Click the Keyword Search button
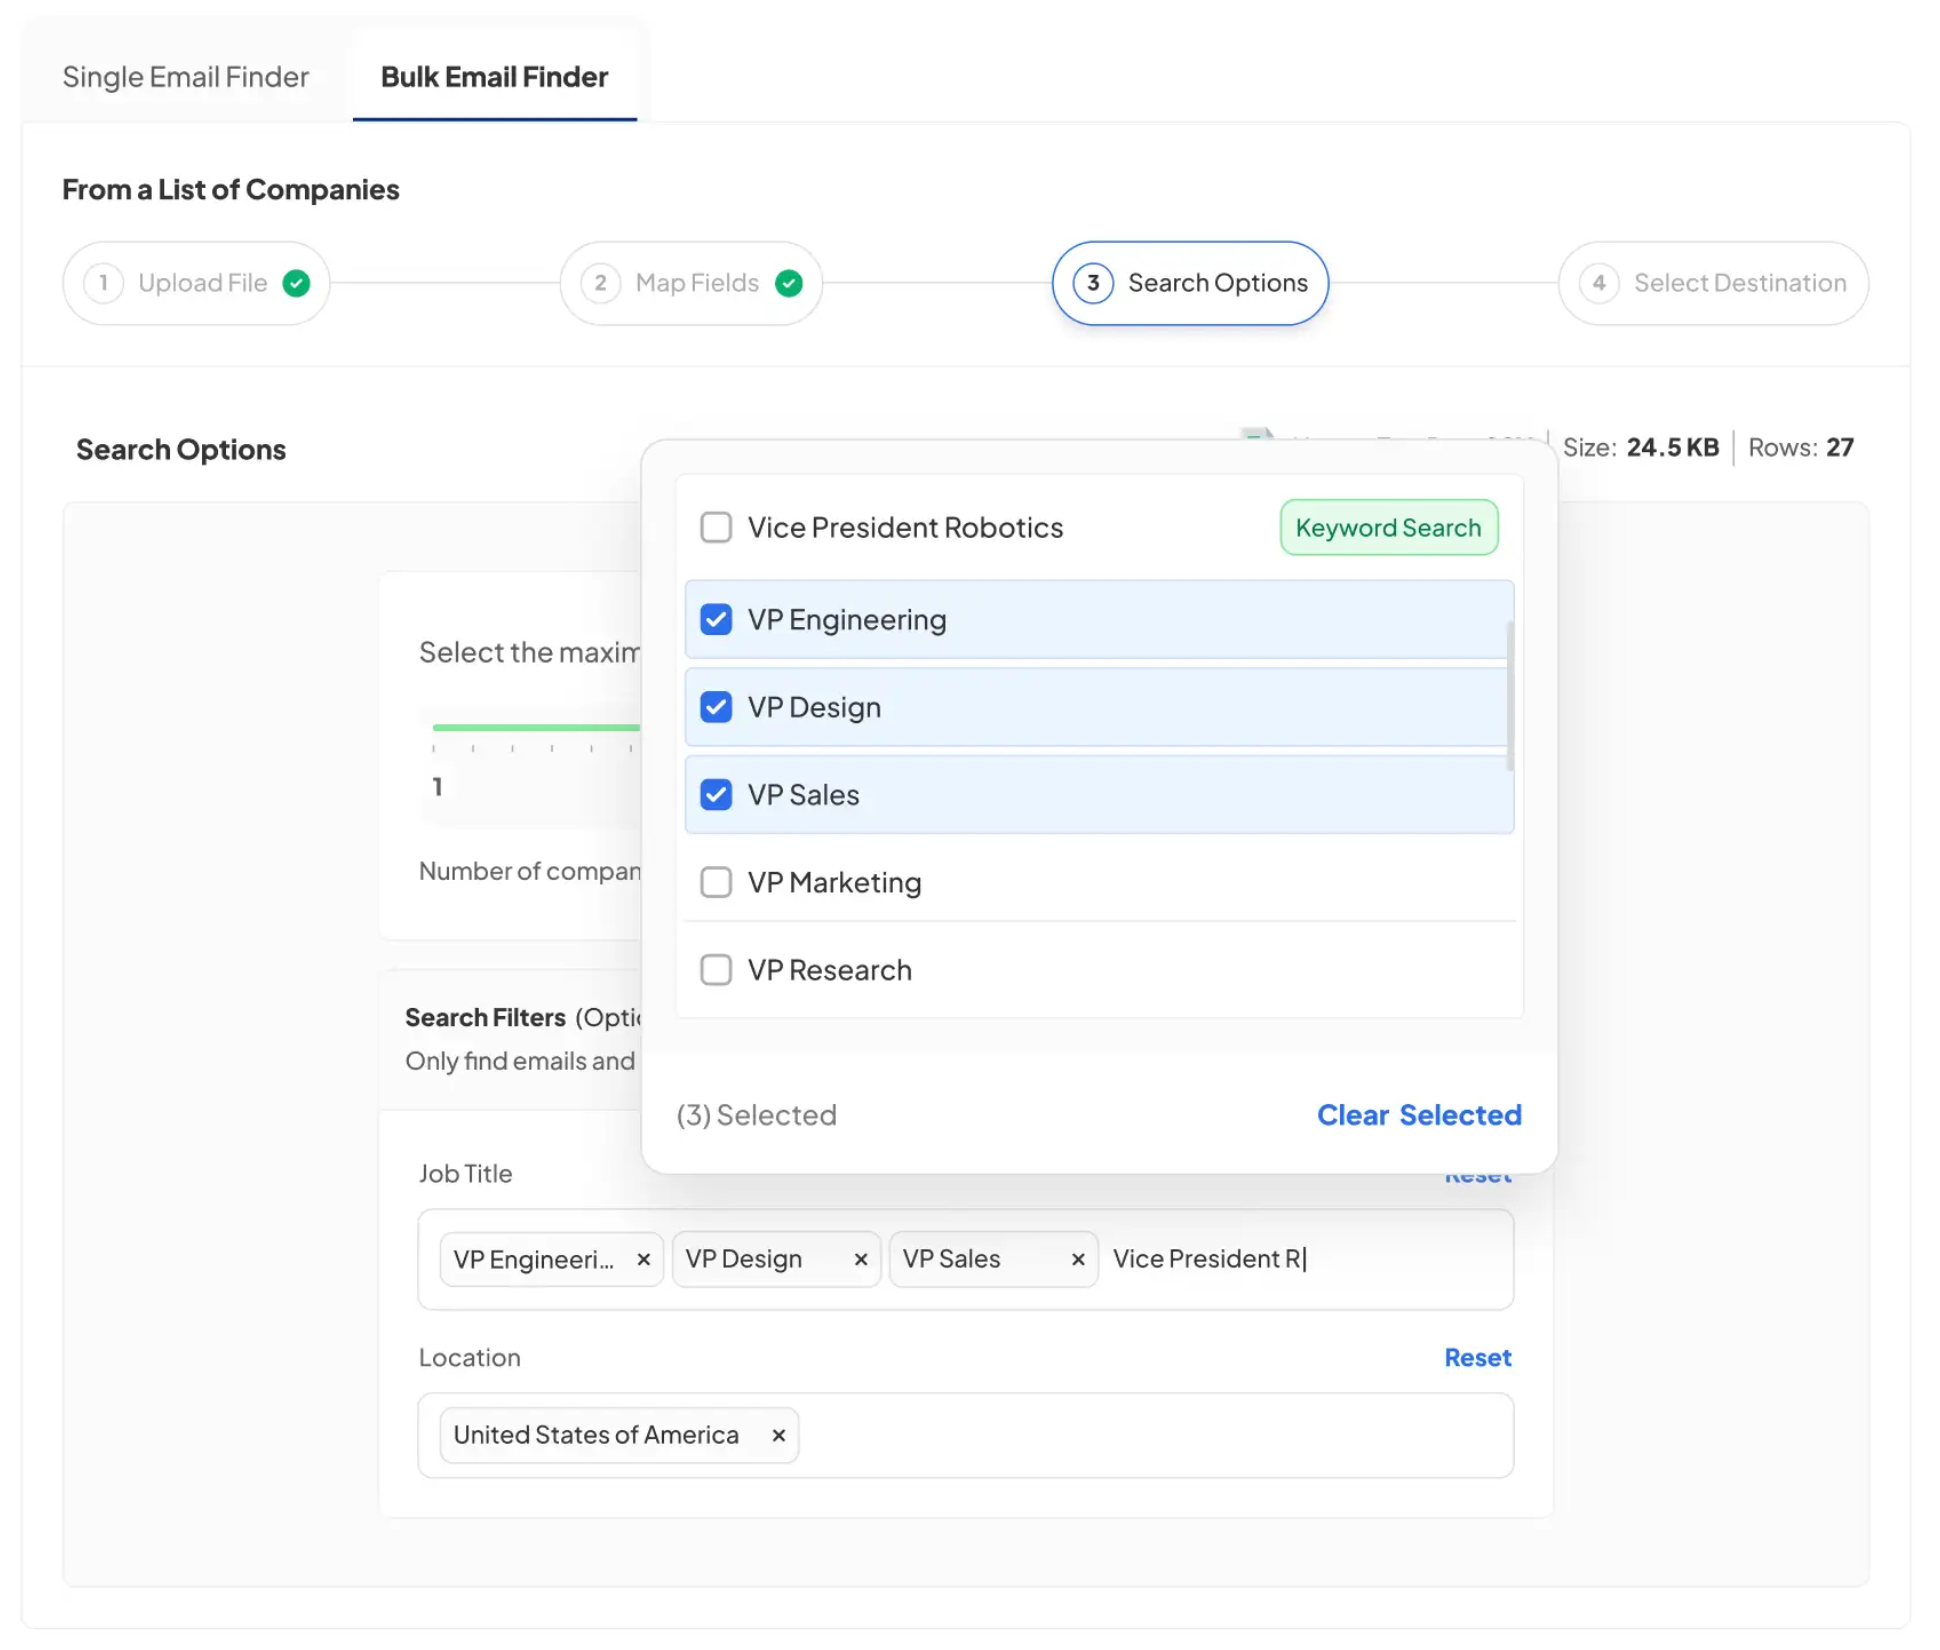Viewport: 1940px width, 1650px height. 1388,527
